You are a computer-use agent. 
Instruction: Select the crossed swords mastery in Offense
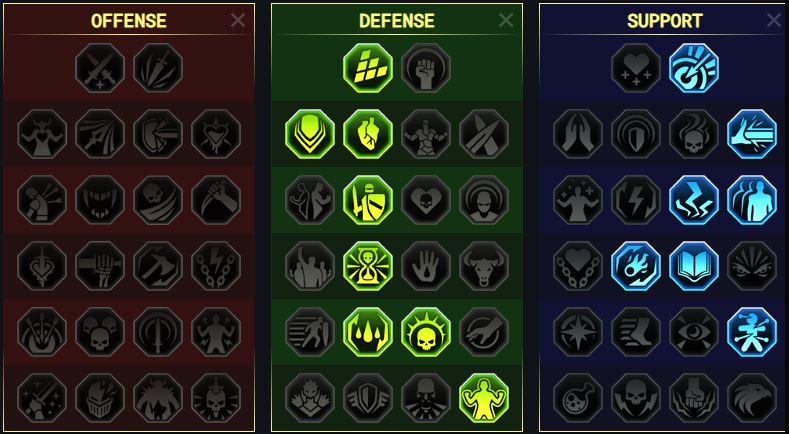pyautogui.click(x=100, y=68)
